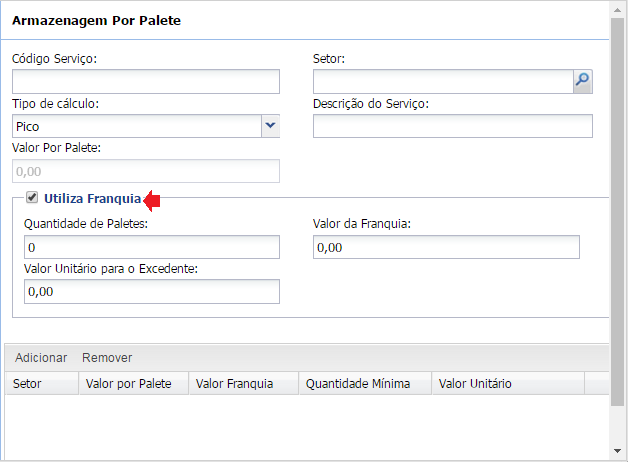Select the Quantidade de Paletes field
633x469 pixels.
click(152, 247)
